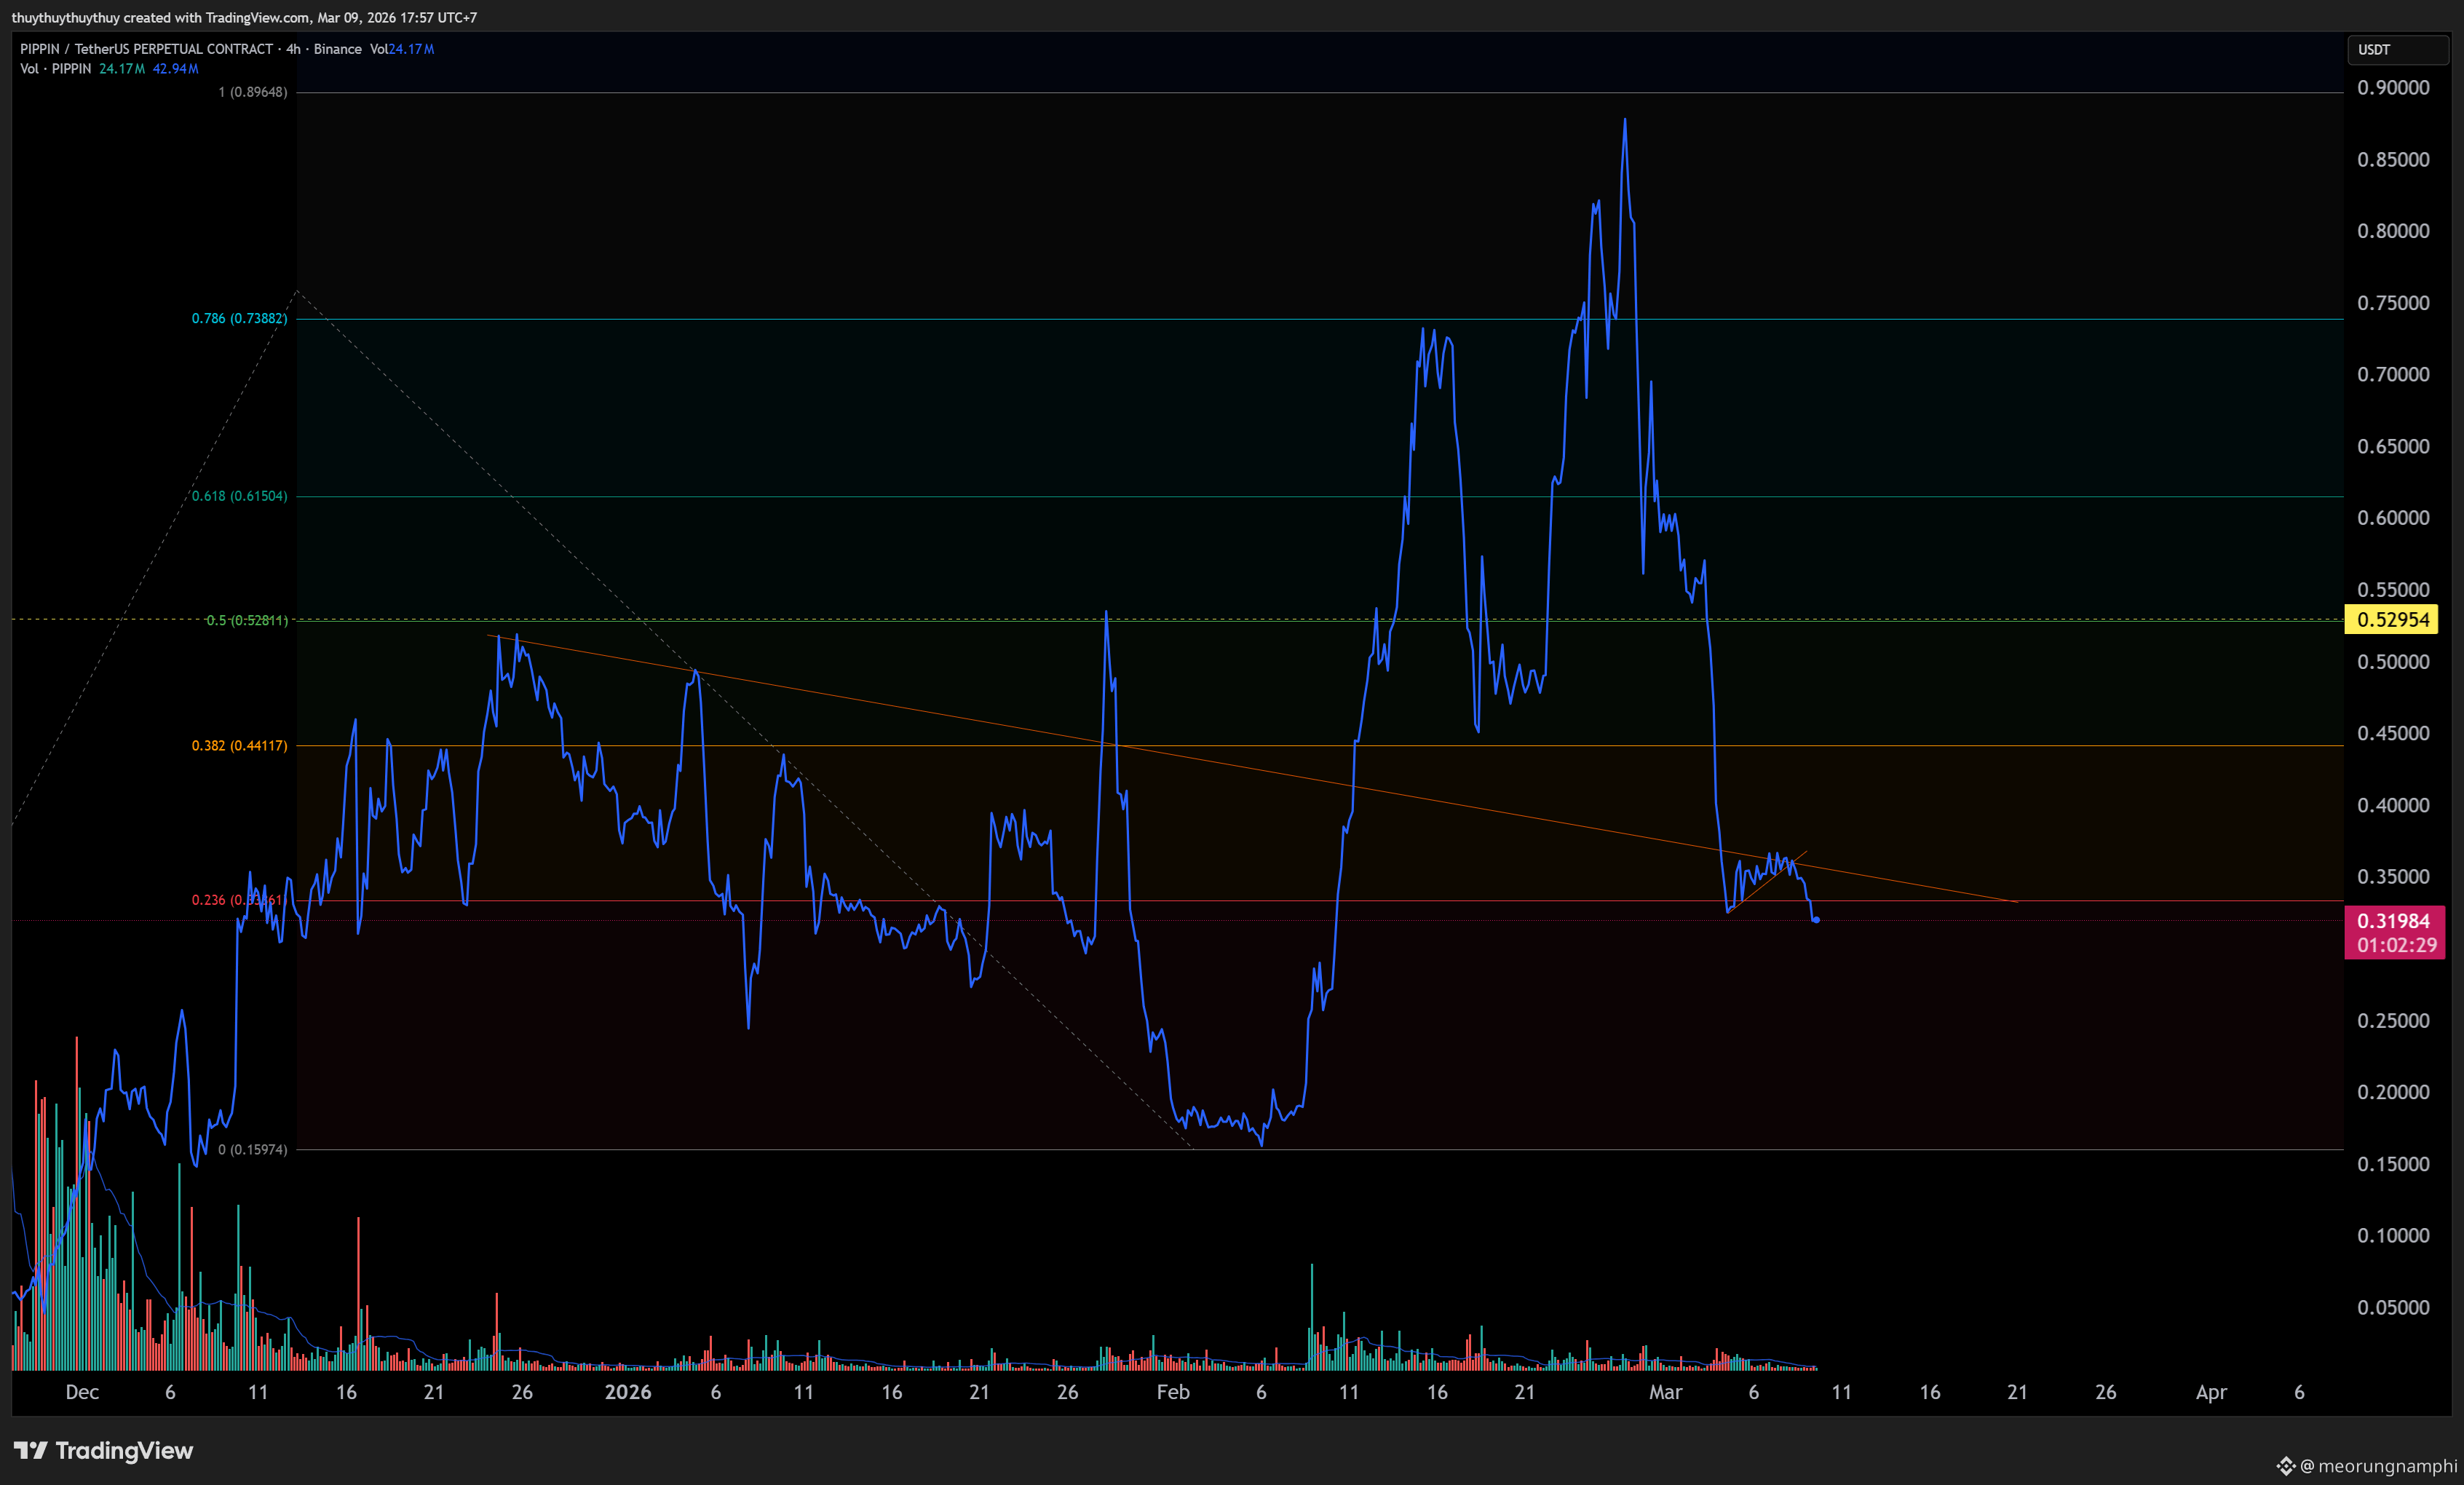Click the 2026 label on the time axis
Image resolution: width=2464 pixels, height=1485 pixels.
click(628, 1392)
